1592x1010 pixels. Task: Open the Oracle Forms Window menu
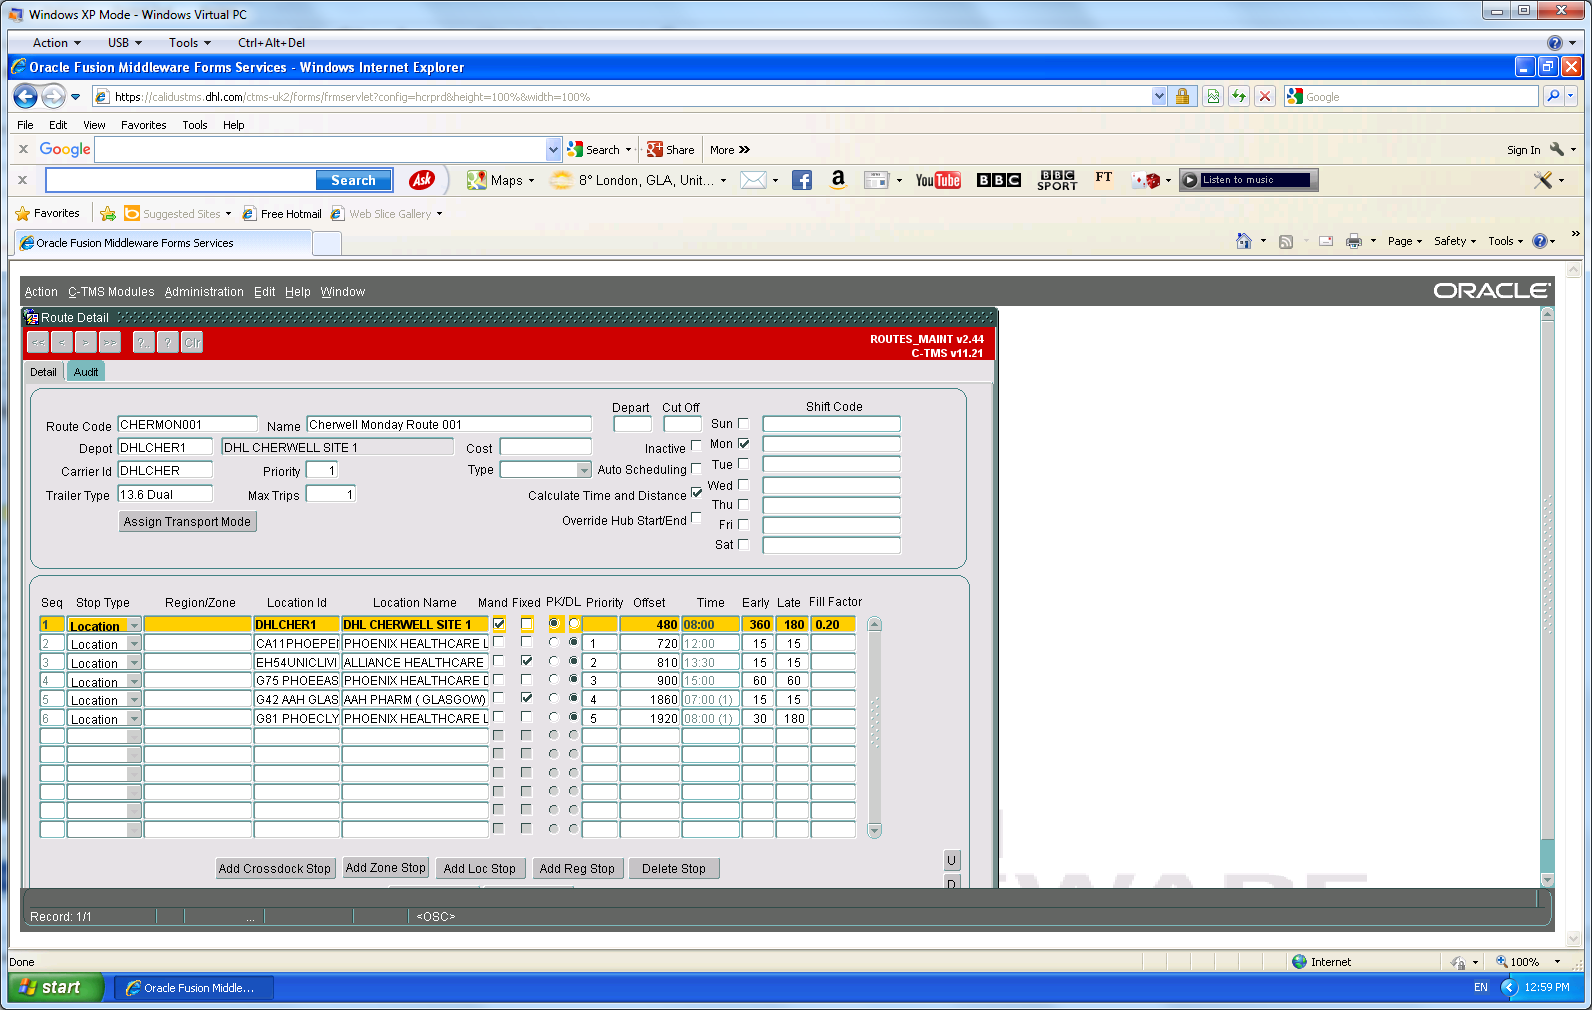[343, 292]
